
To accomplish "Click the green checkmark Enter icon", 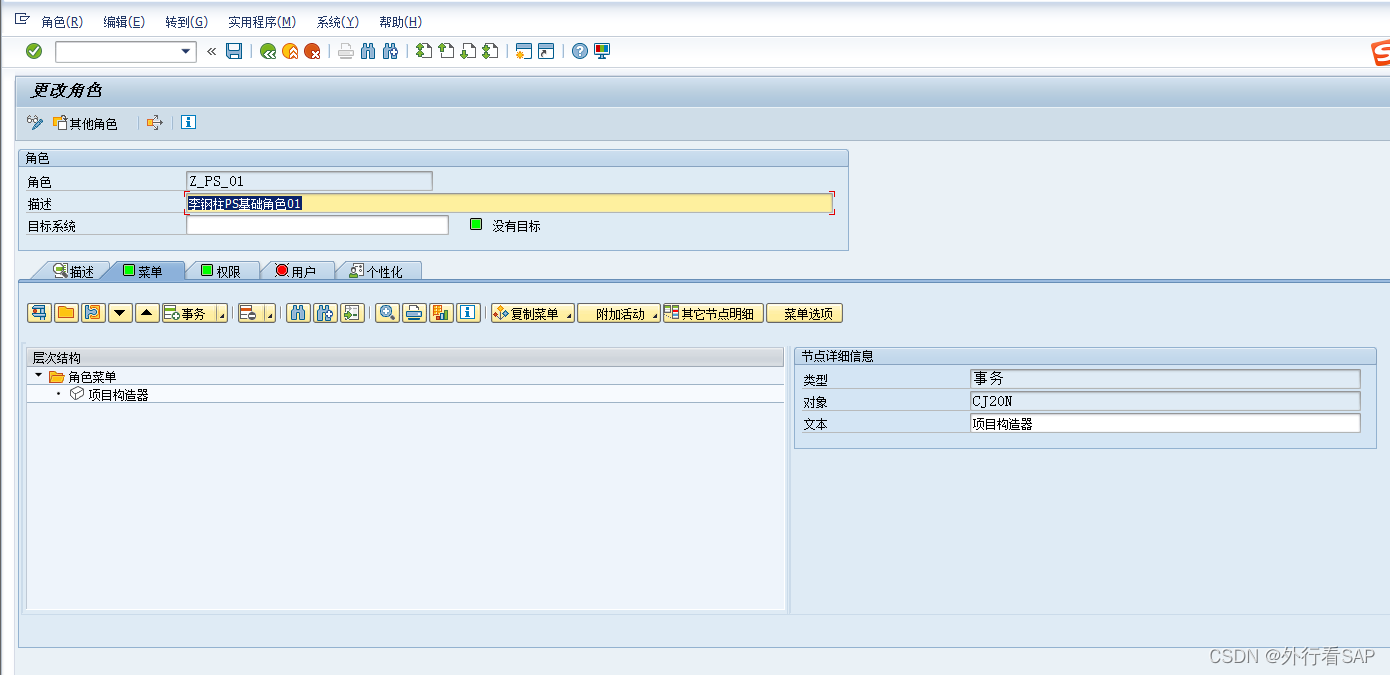I will tap(34, 51).
